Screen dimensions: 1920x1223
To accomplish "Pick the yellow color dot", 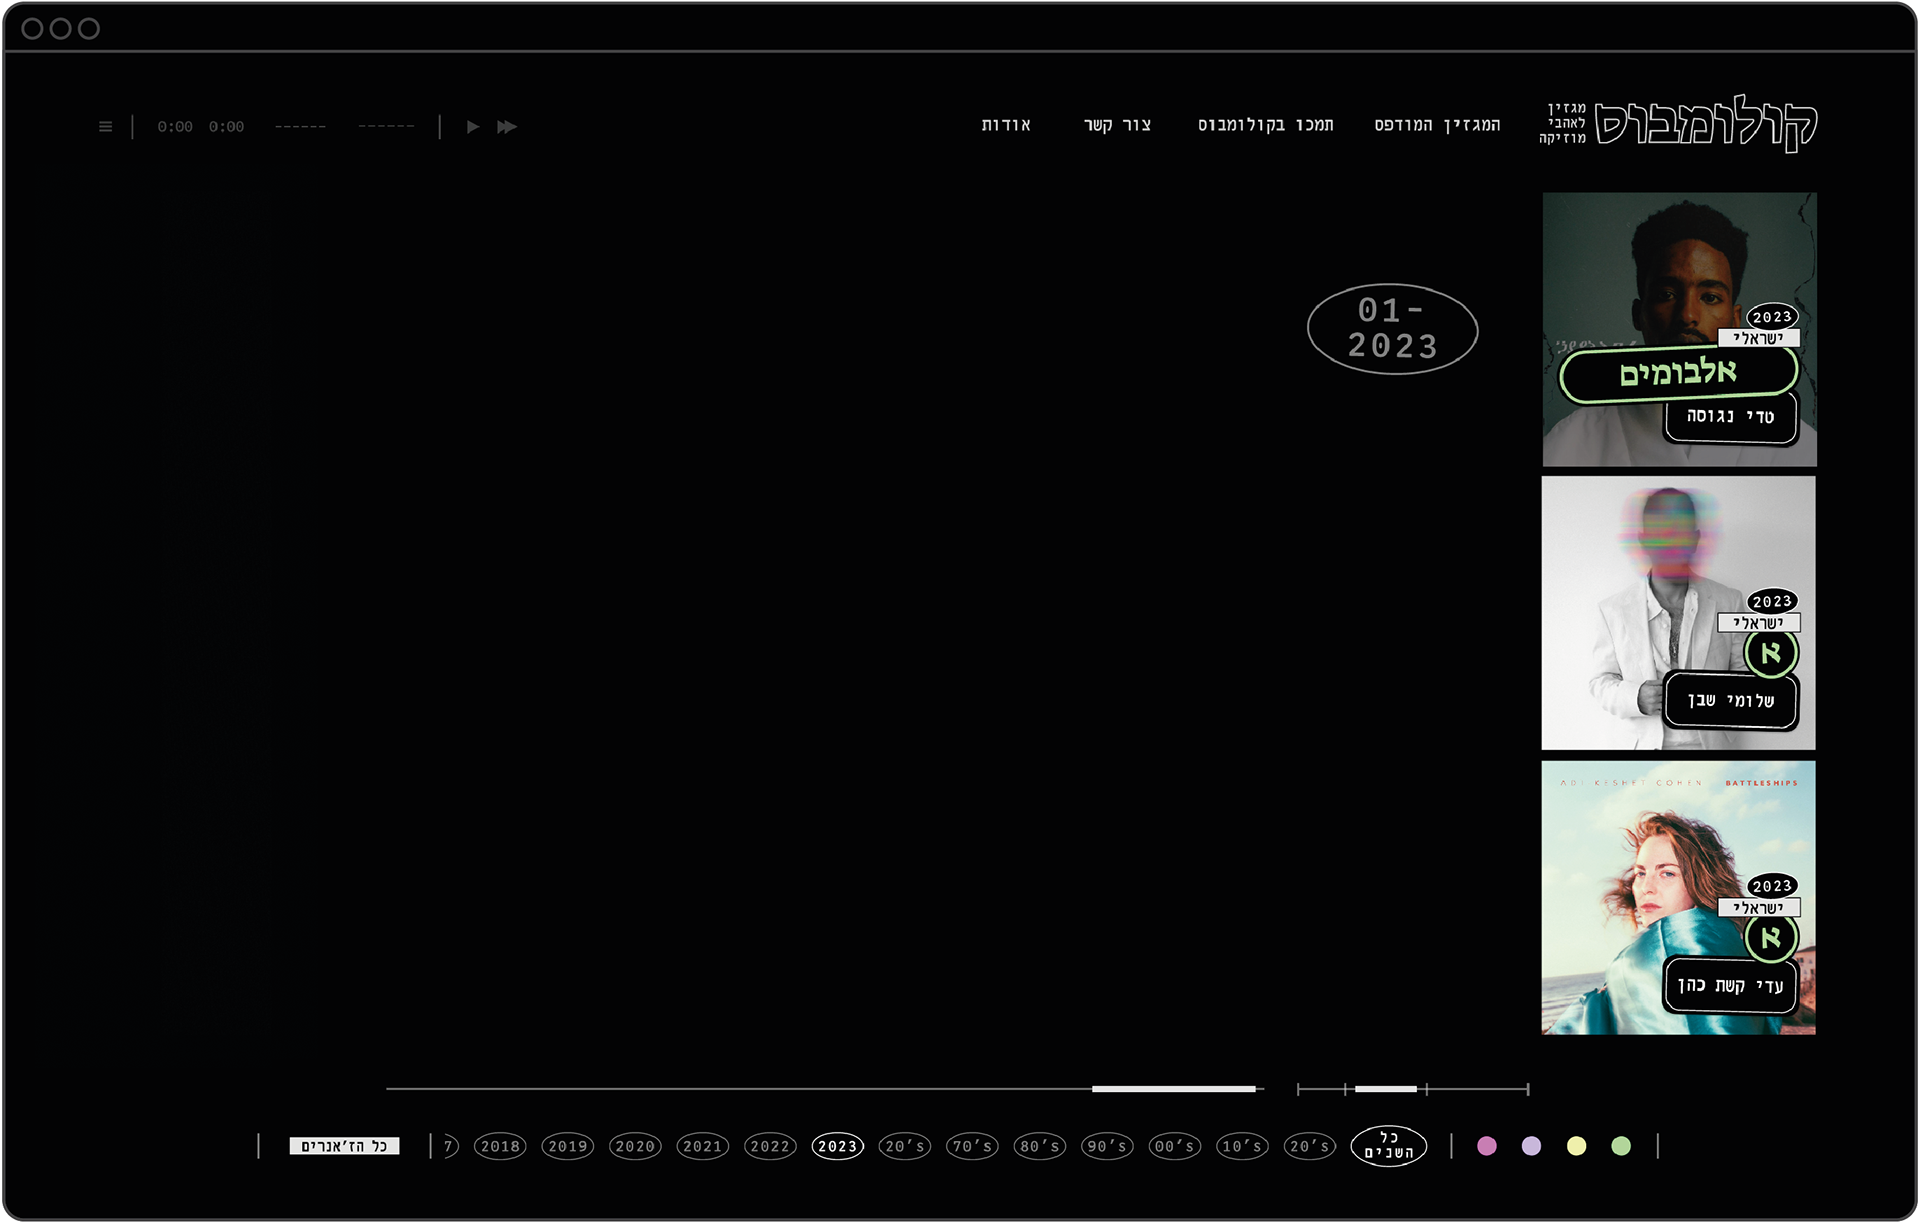I will click(x=1576, y=1146).
